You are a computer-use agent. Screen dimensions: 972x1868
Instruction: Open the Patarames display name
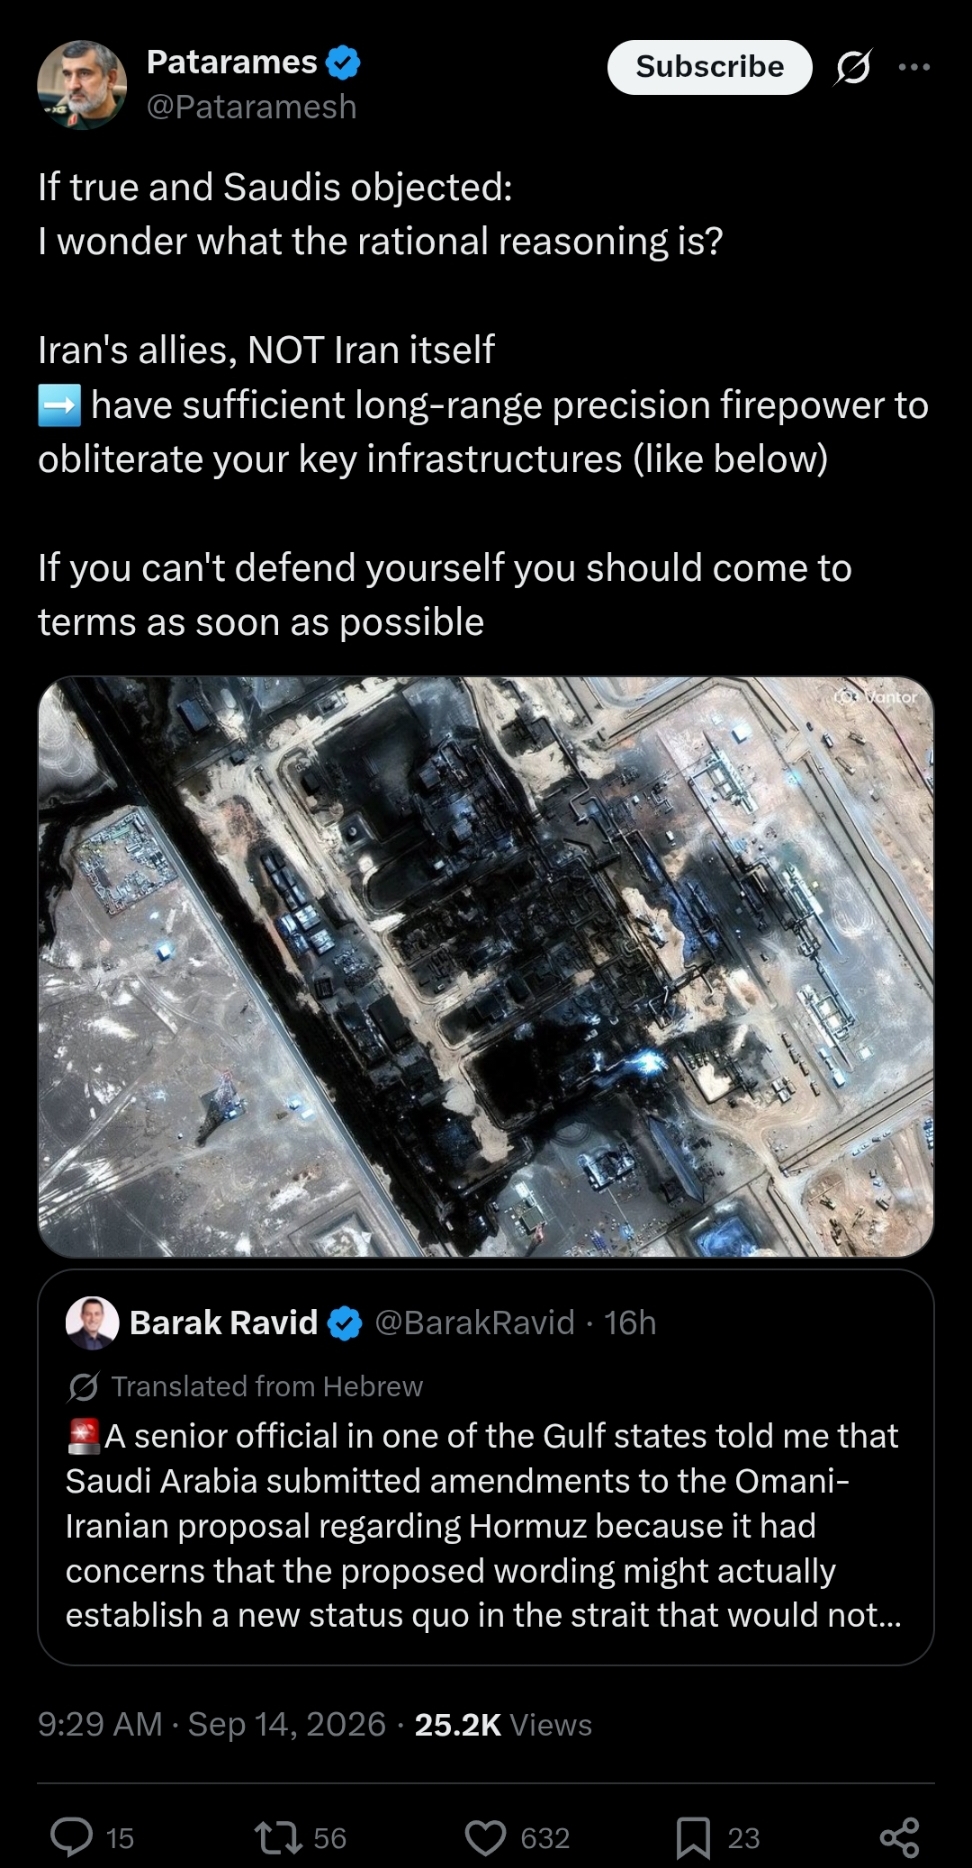(232, 62)
